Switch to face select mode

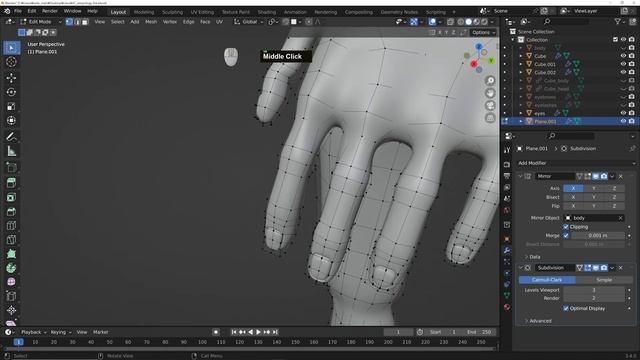pyautogui.click(x=85, y=22)
